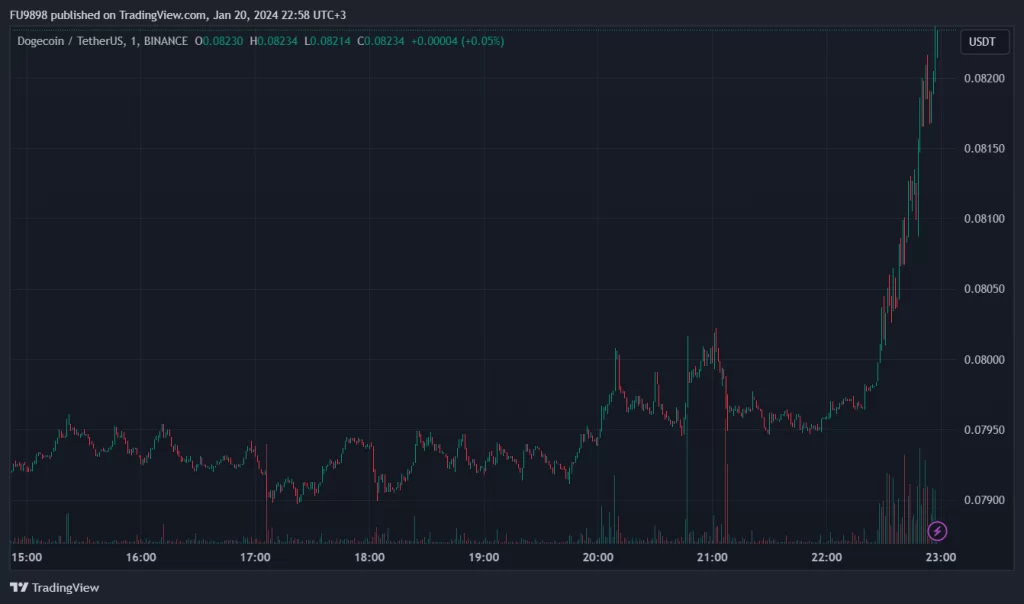Select the 18:00 mark on time axis
Image resolution: width=1024 pixels, height=604 pixels.
click(x=369, y=557)
